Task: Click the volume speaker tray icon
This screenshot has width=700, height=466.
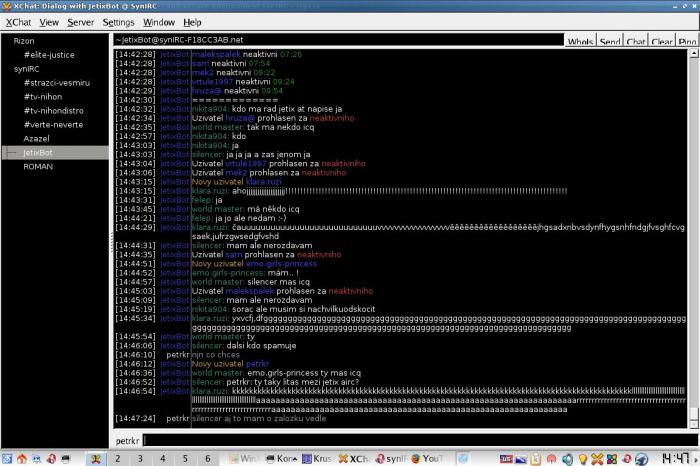Action: click(567, 459)
